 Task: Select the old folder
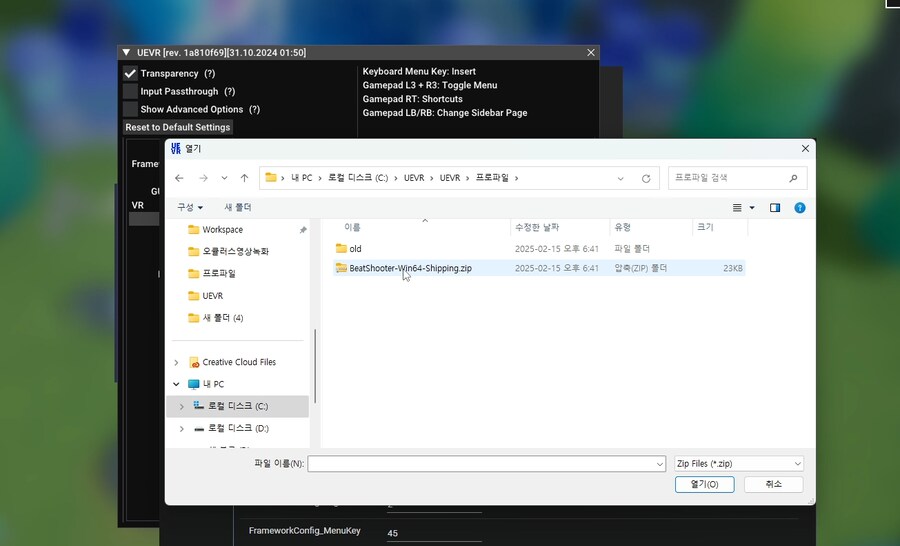(355, 249)
